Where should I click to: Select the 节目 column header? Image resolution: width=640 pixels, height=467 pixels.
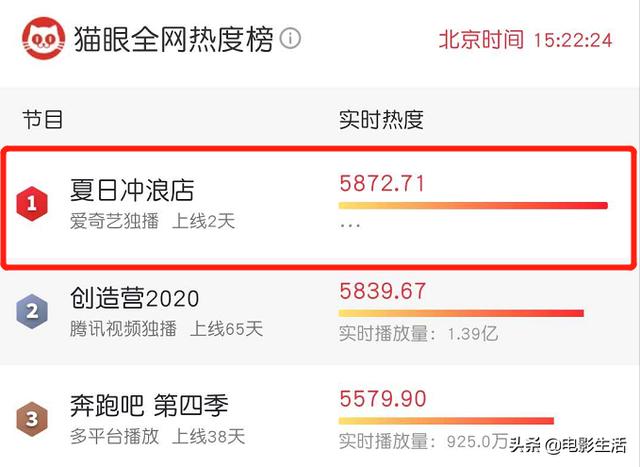pos(43,120)
